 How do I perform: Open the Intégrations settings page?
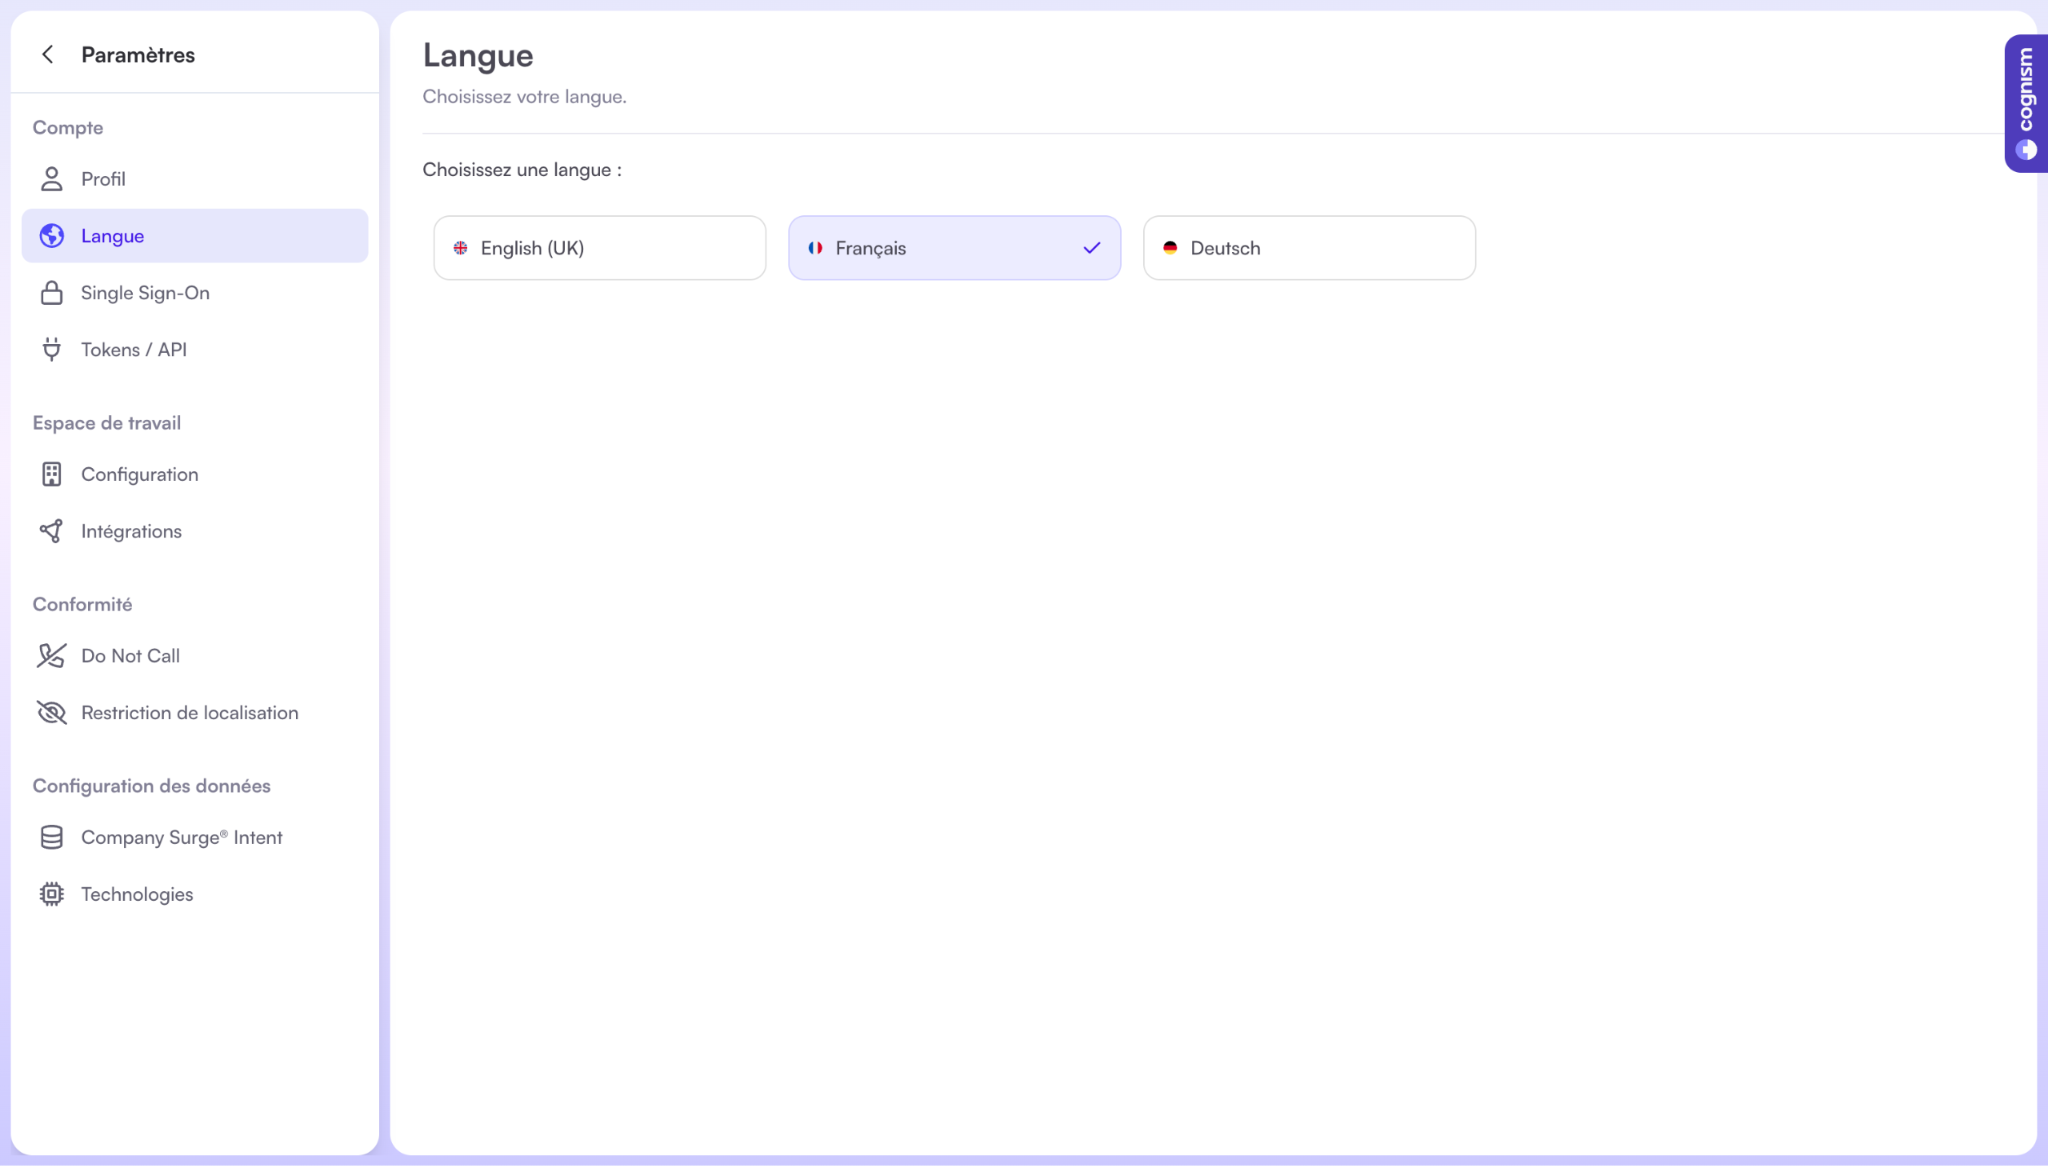[x=131, y=531]
